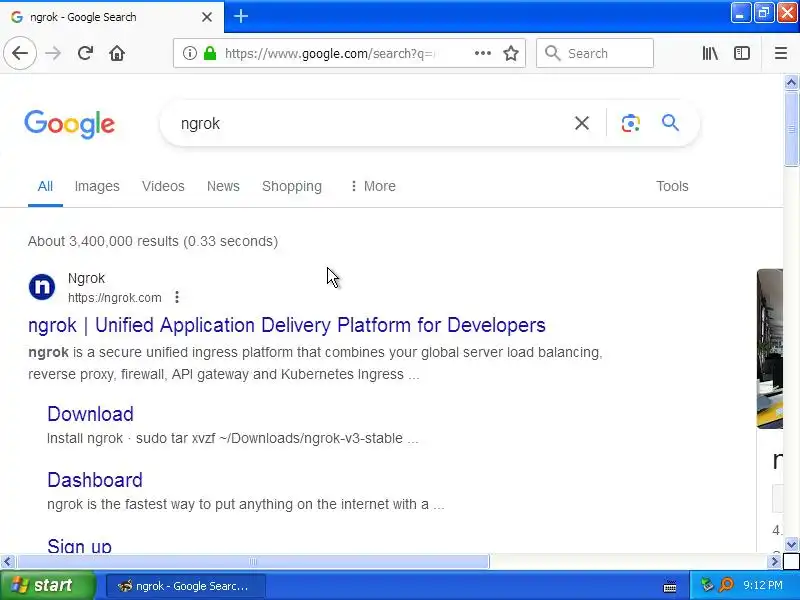The width and height of the screenshot is (800, 600).
Task: Click the About 3,400,000 results text
Action: coord(153,241)
